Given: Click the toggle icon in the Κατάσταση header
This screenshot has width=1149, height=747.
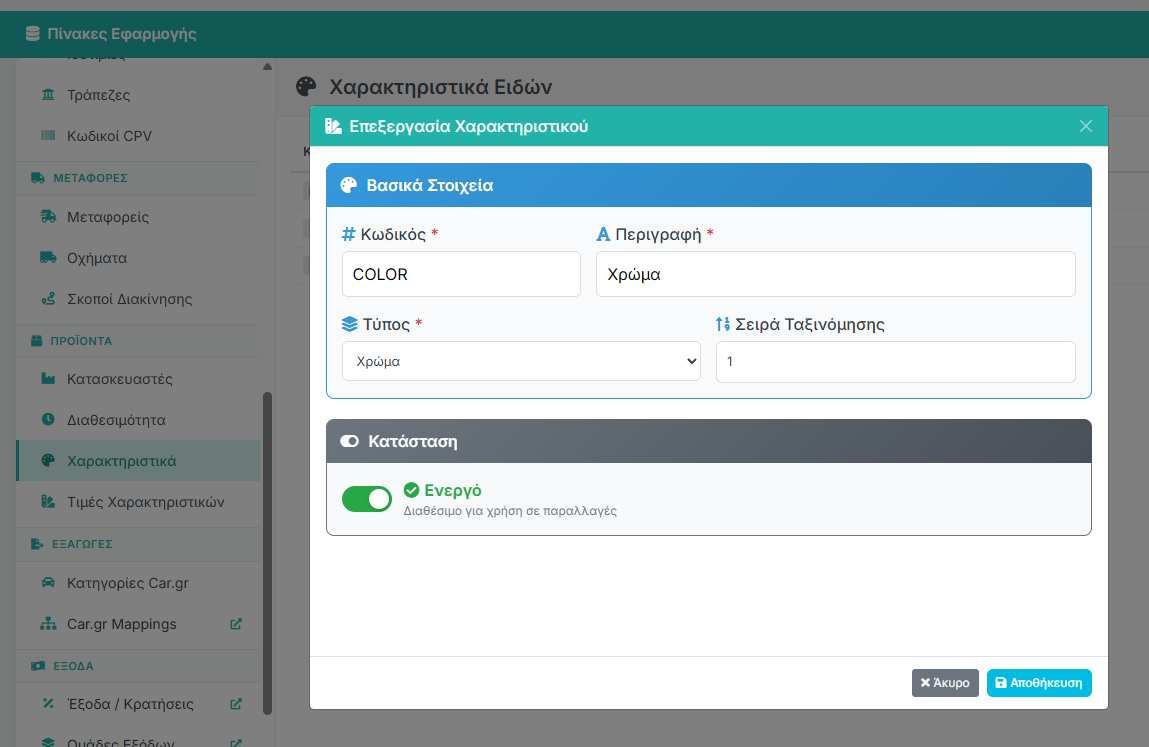Looking at the screenshot, I should coord(350,441).
